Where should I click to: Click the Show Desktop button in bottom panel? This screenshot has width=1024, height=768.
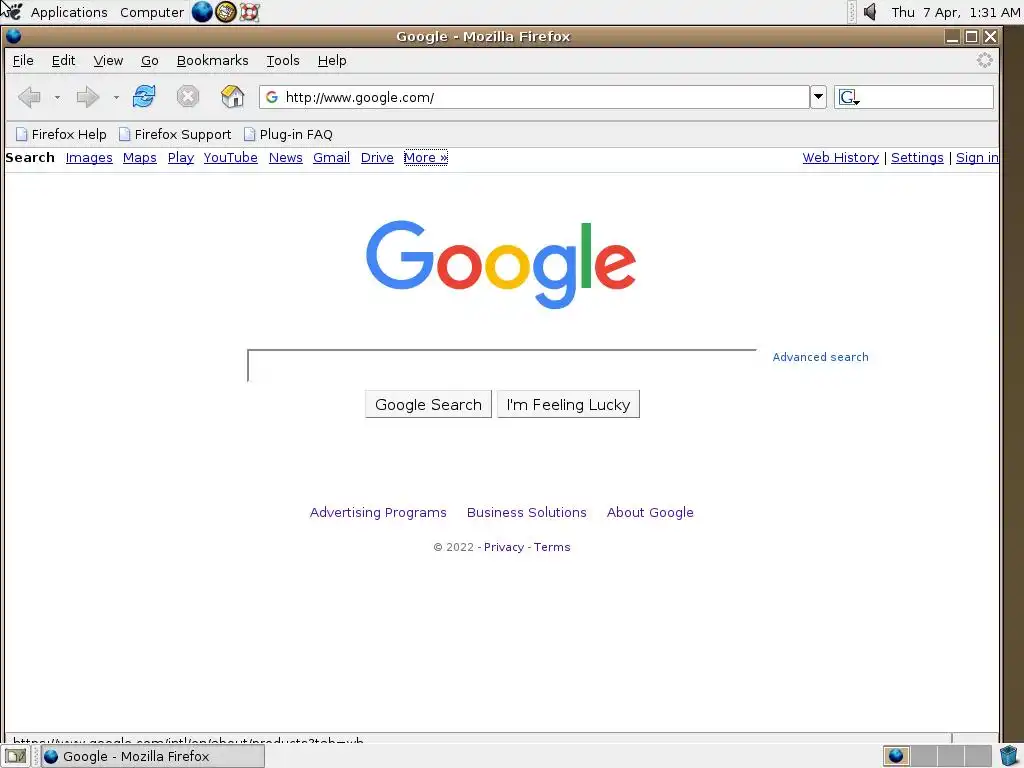coord(16,756)
